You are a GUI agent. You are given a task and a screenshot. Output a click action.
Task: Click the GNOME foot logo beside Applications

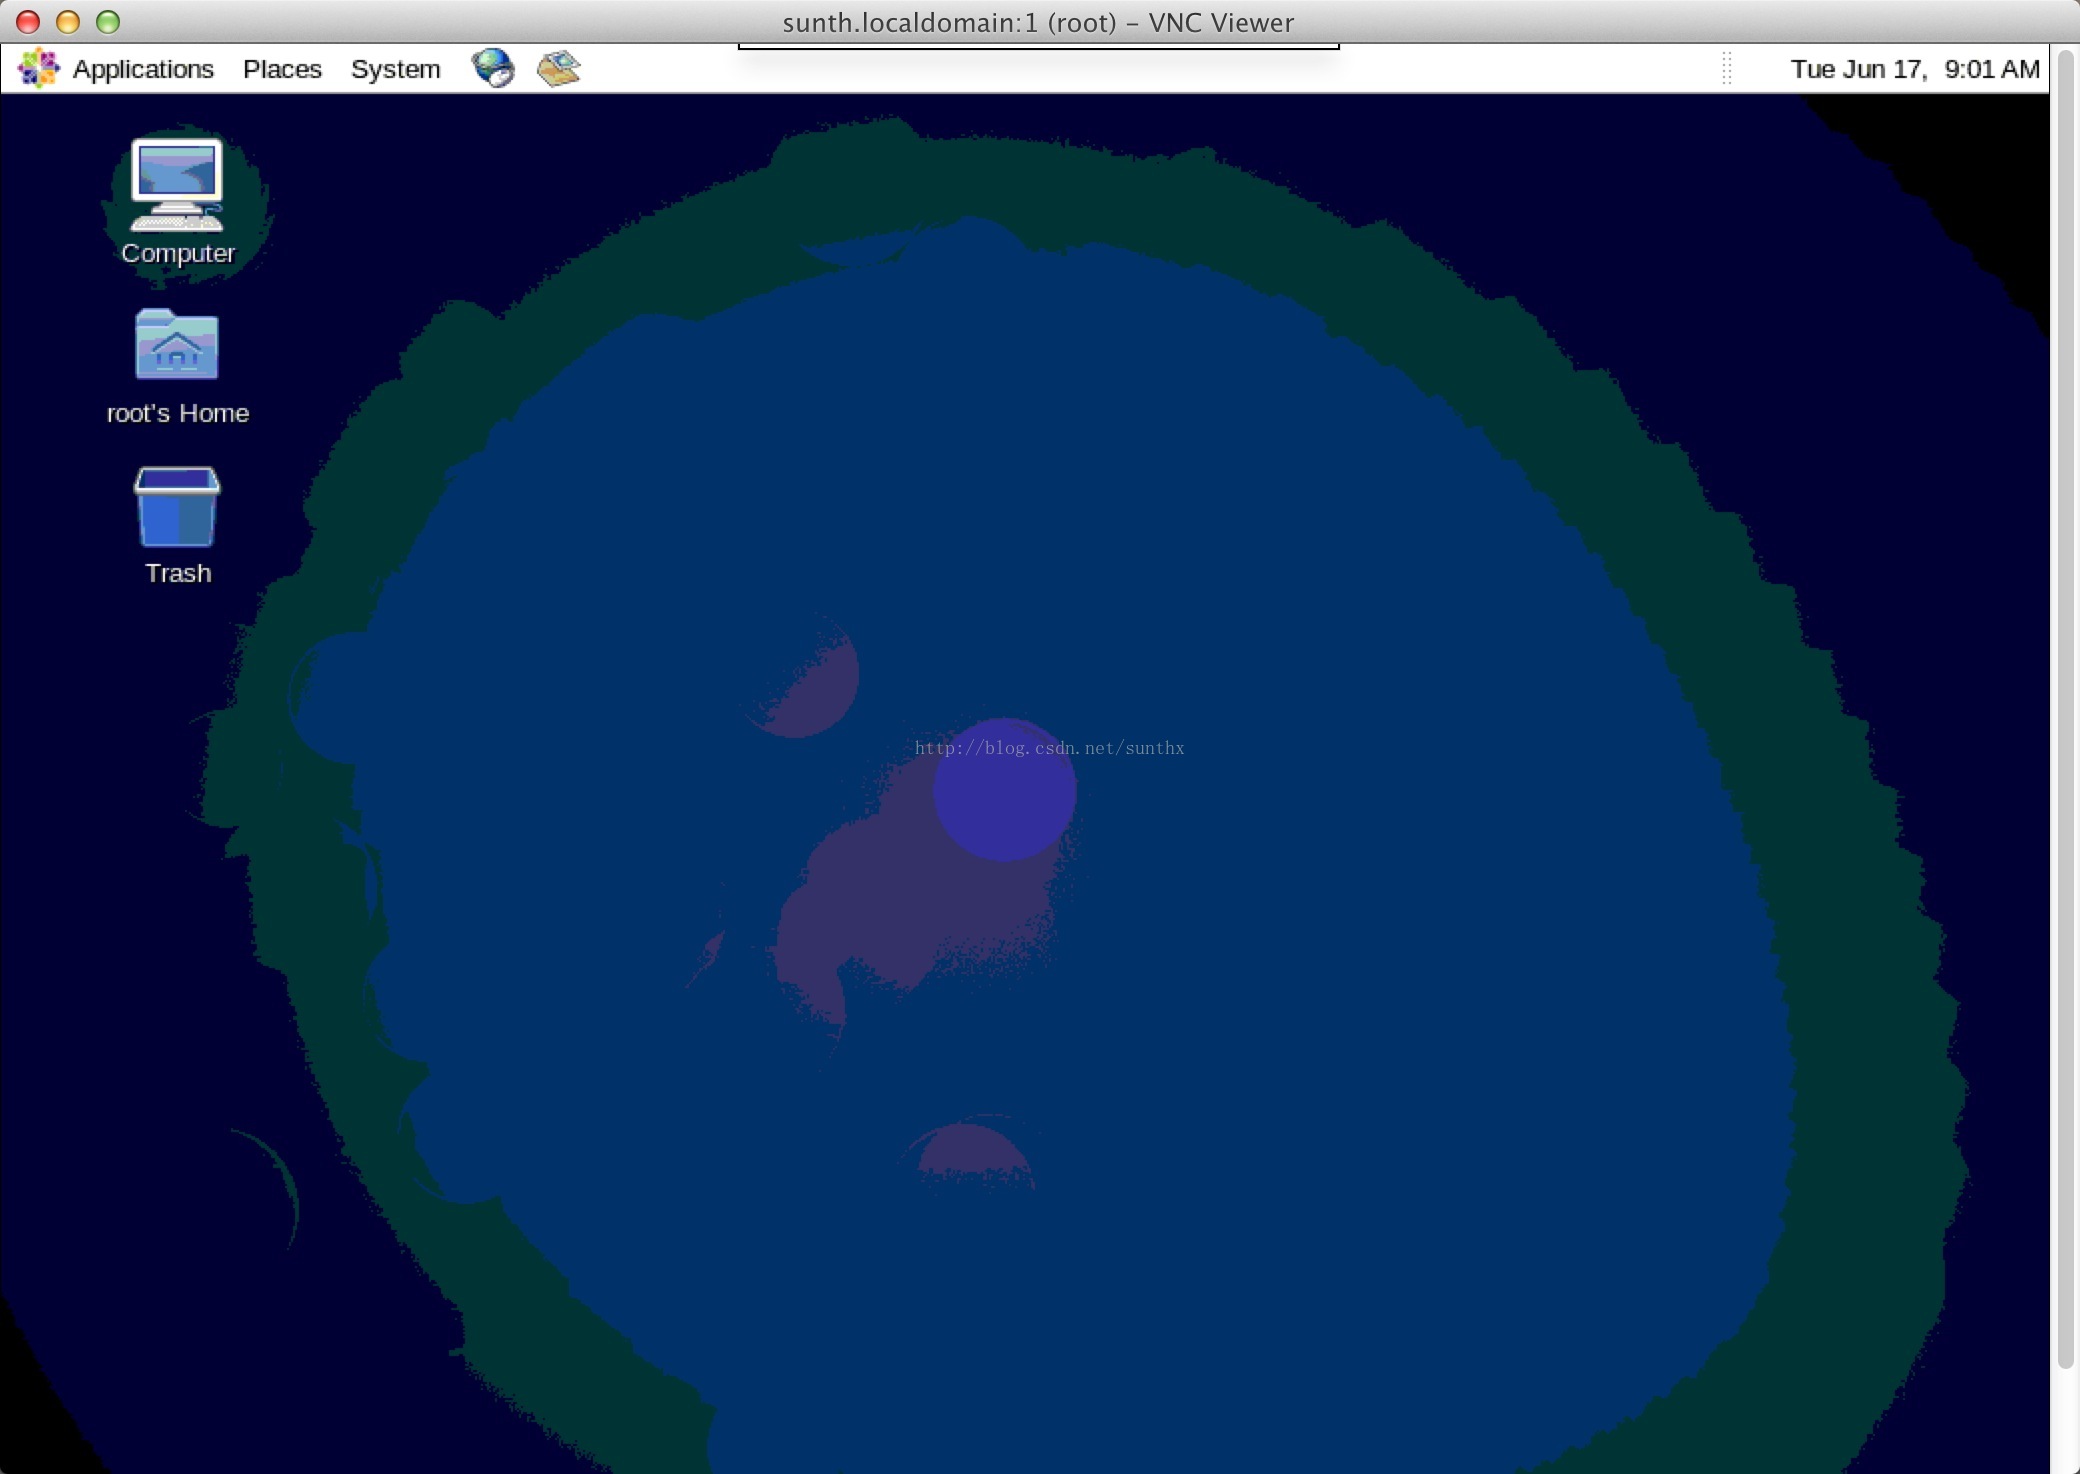click(39, 68)
